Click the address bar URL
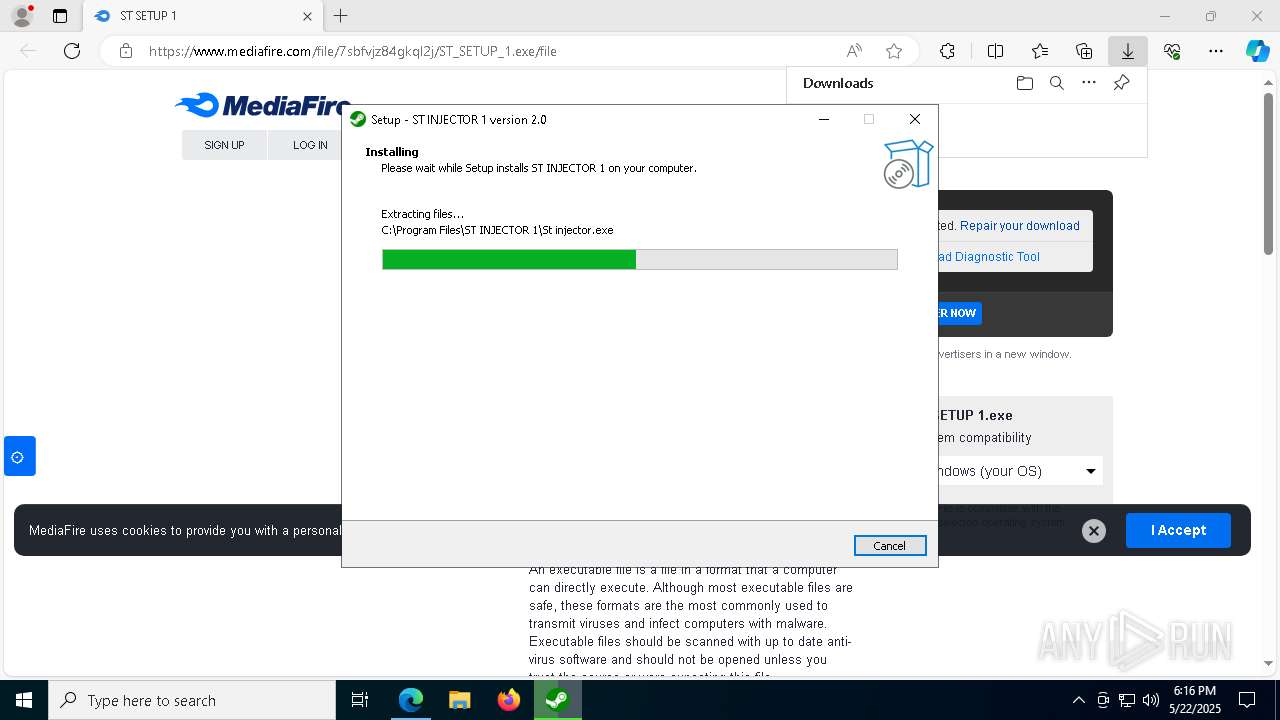Screen dimensions: 1280x720 (x=352, y=51)
